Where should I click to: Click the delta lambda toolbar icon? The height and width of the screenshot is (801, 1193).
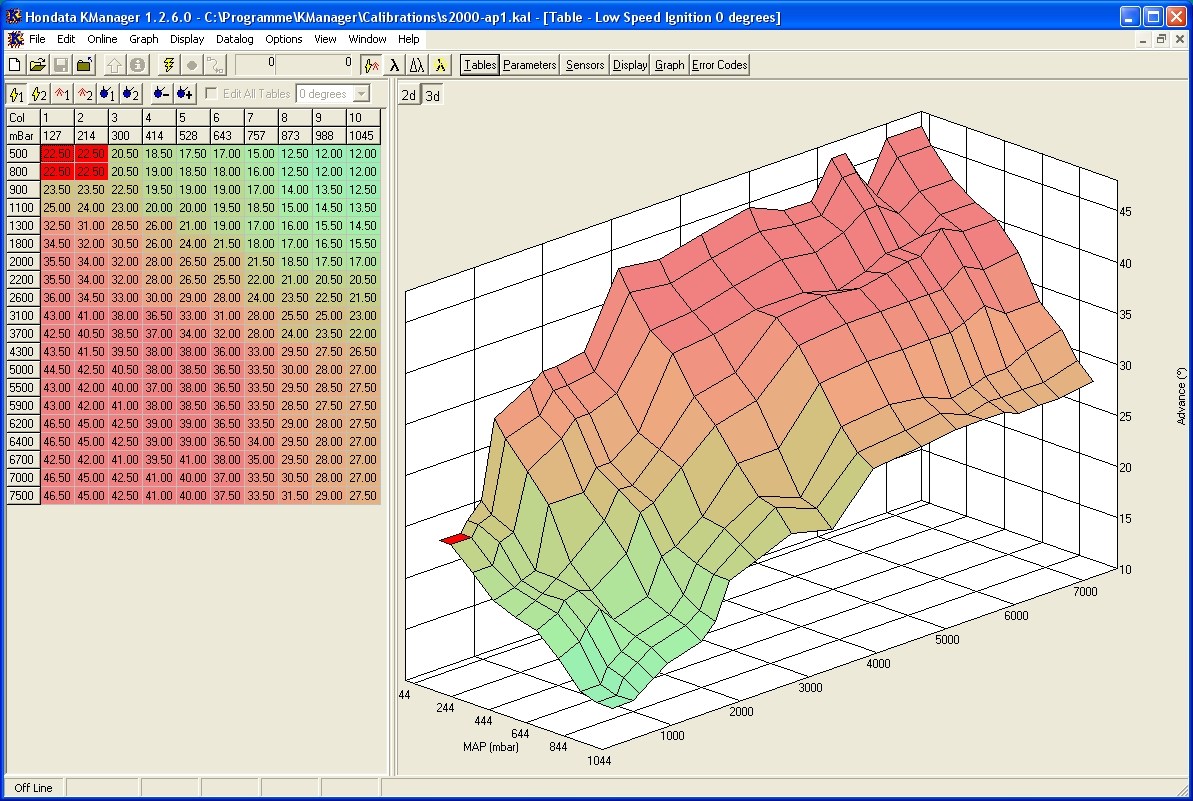pyautogui.click(x=416, y=65)
